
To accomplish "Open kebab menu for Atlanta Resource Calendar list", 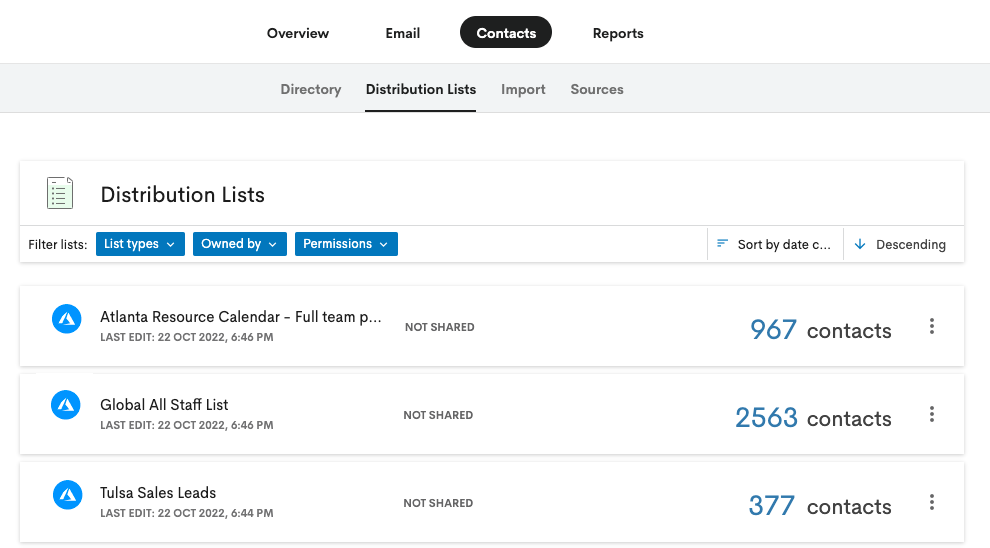I will (931, 326).
